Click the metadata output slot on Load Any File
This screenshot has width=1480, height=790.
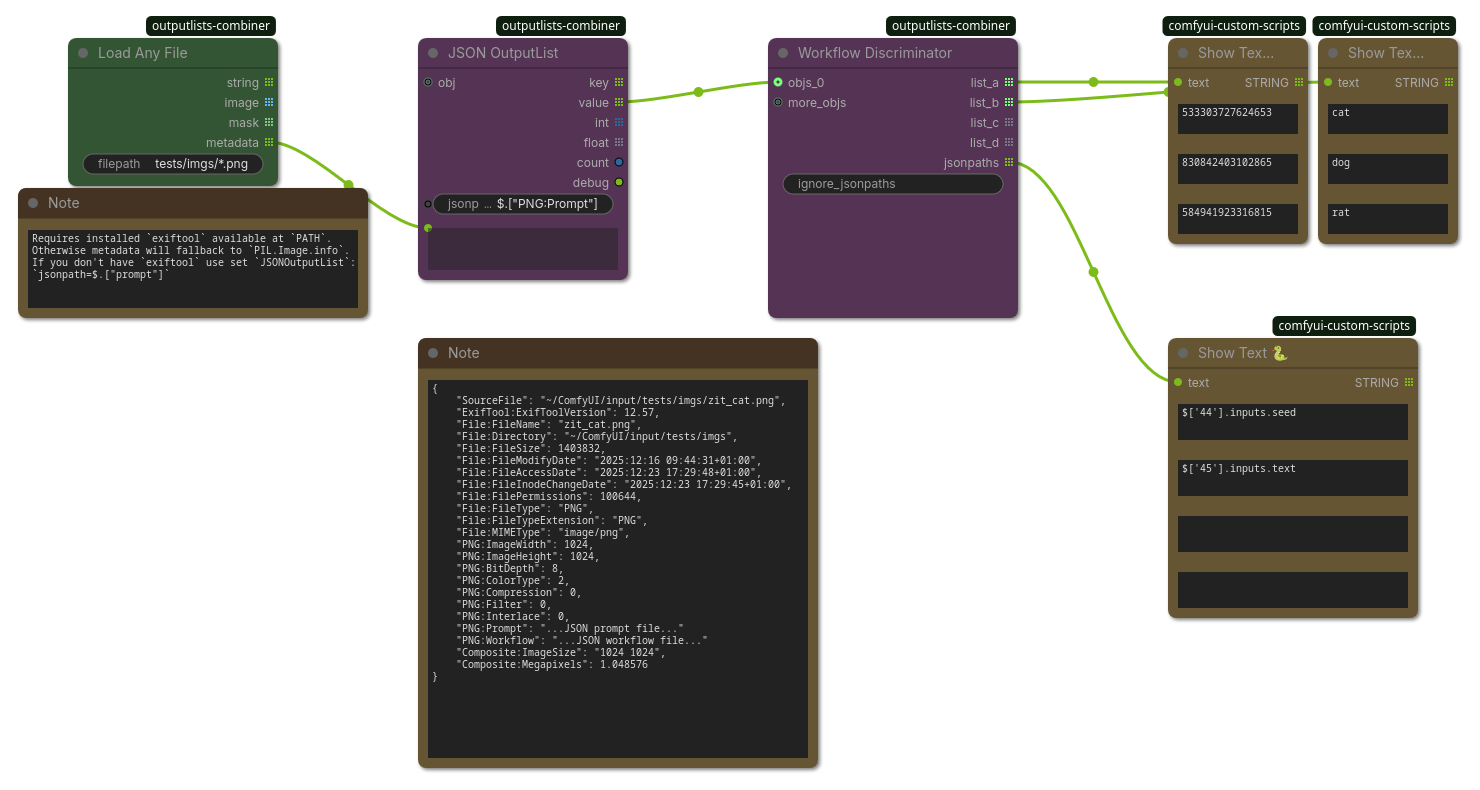tap(269, 143)
